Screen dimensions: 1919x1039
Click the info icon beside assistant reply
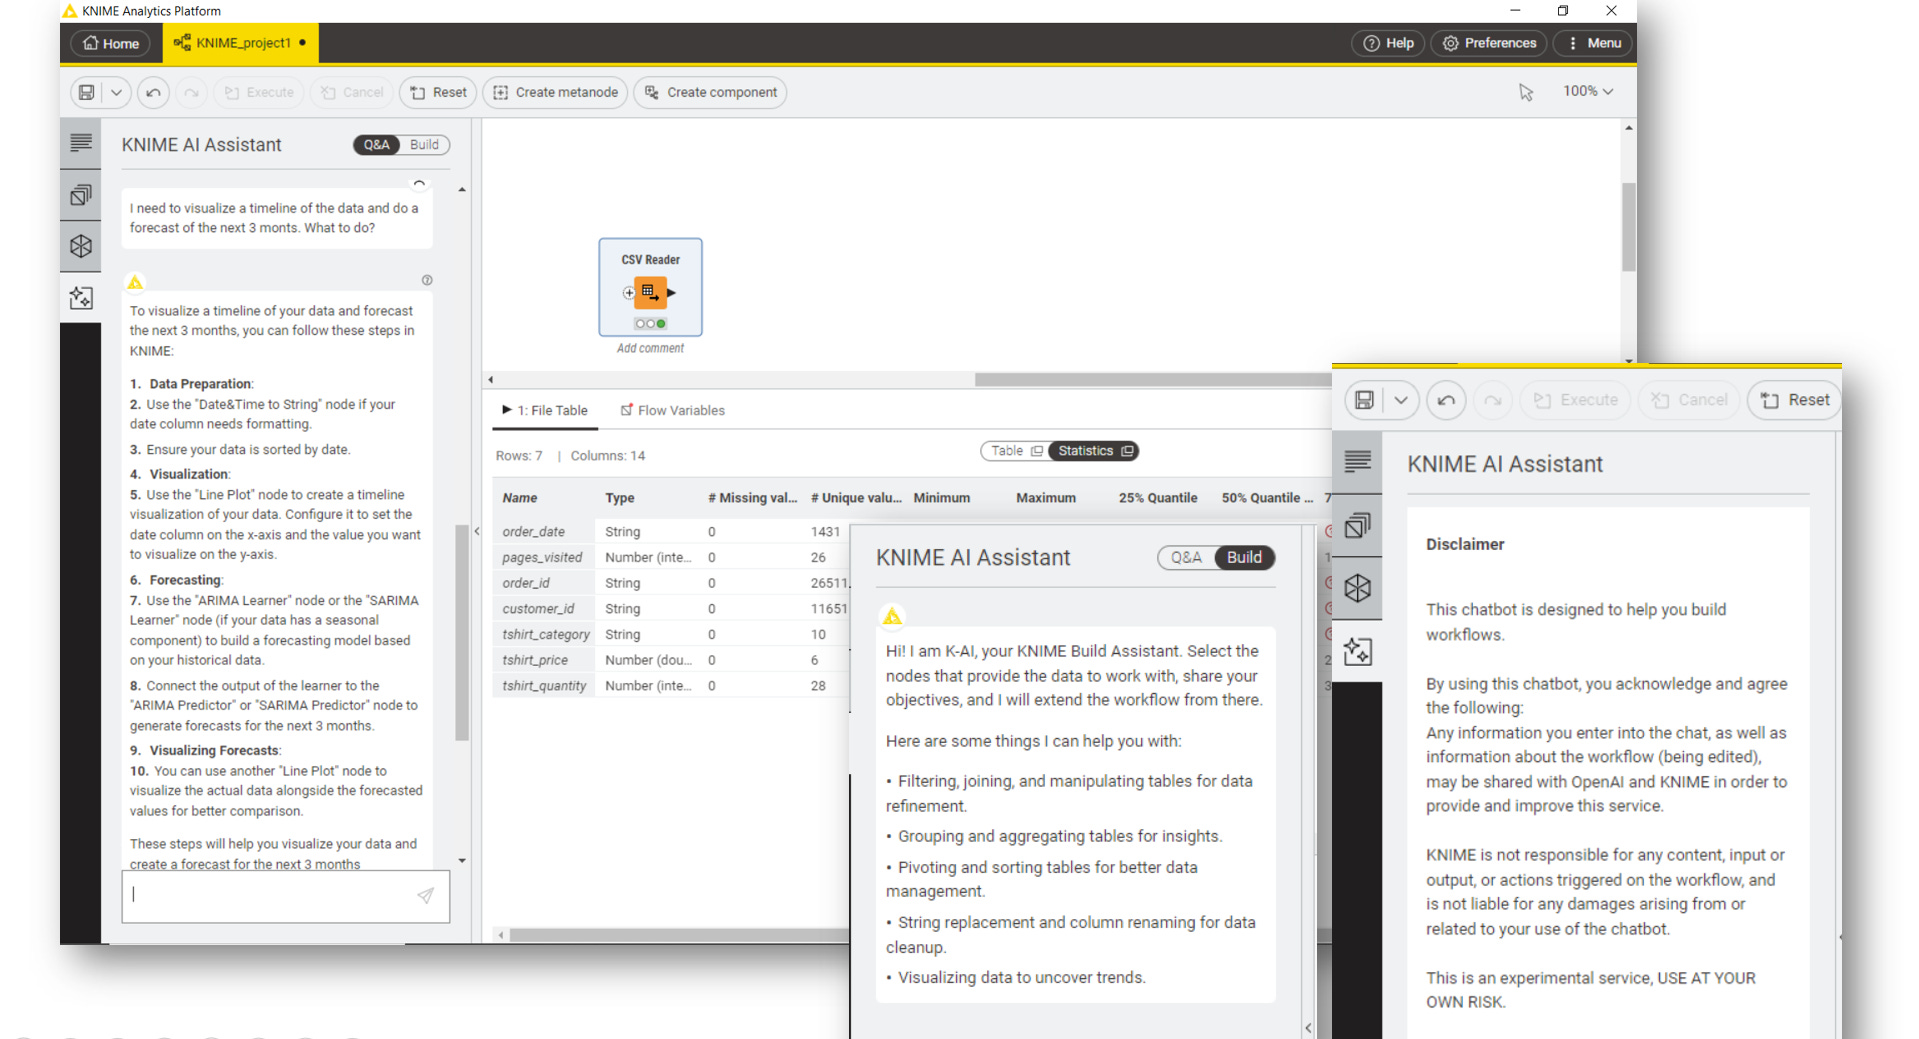[x=427, y=281]
